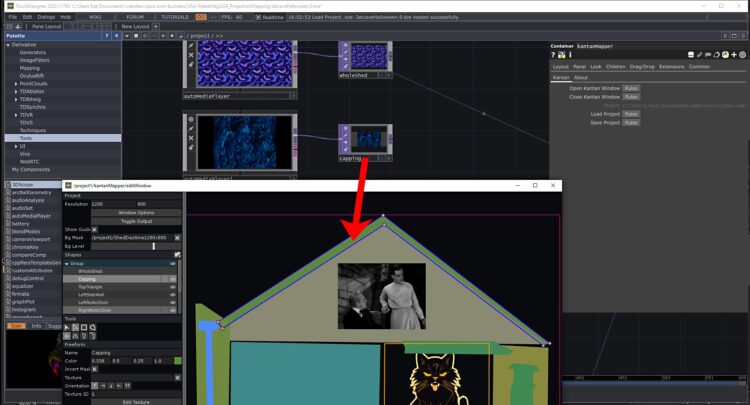Screen dimensions: 750x405
Task: Collapse the Group tree in Shapes list
Action: coord(67,263)
